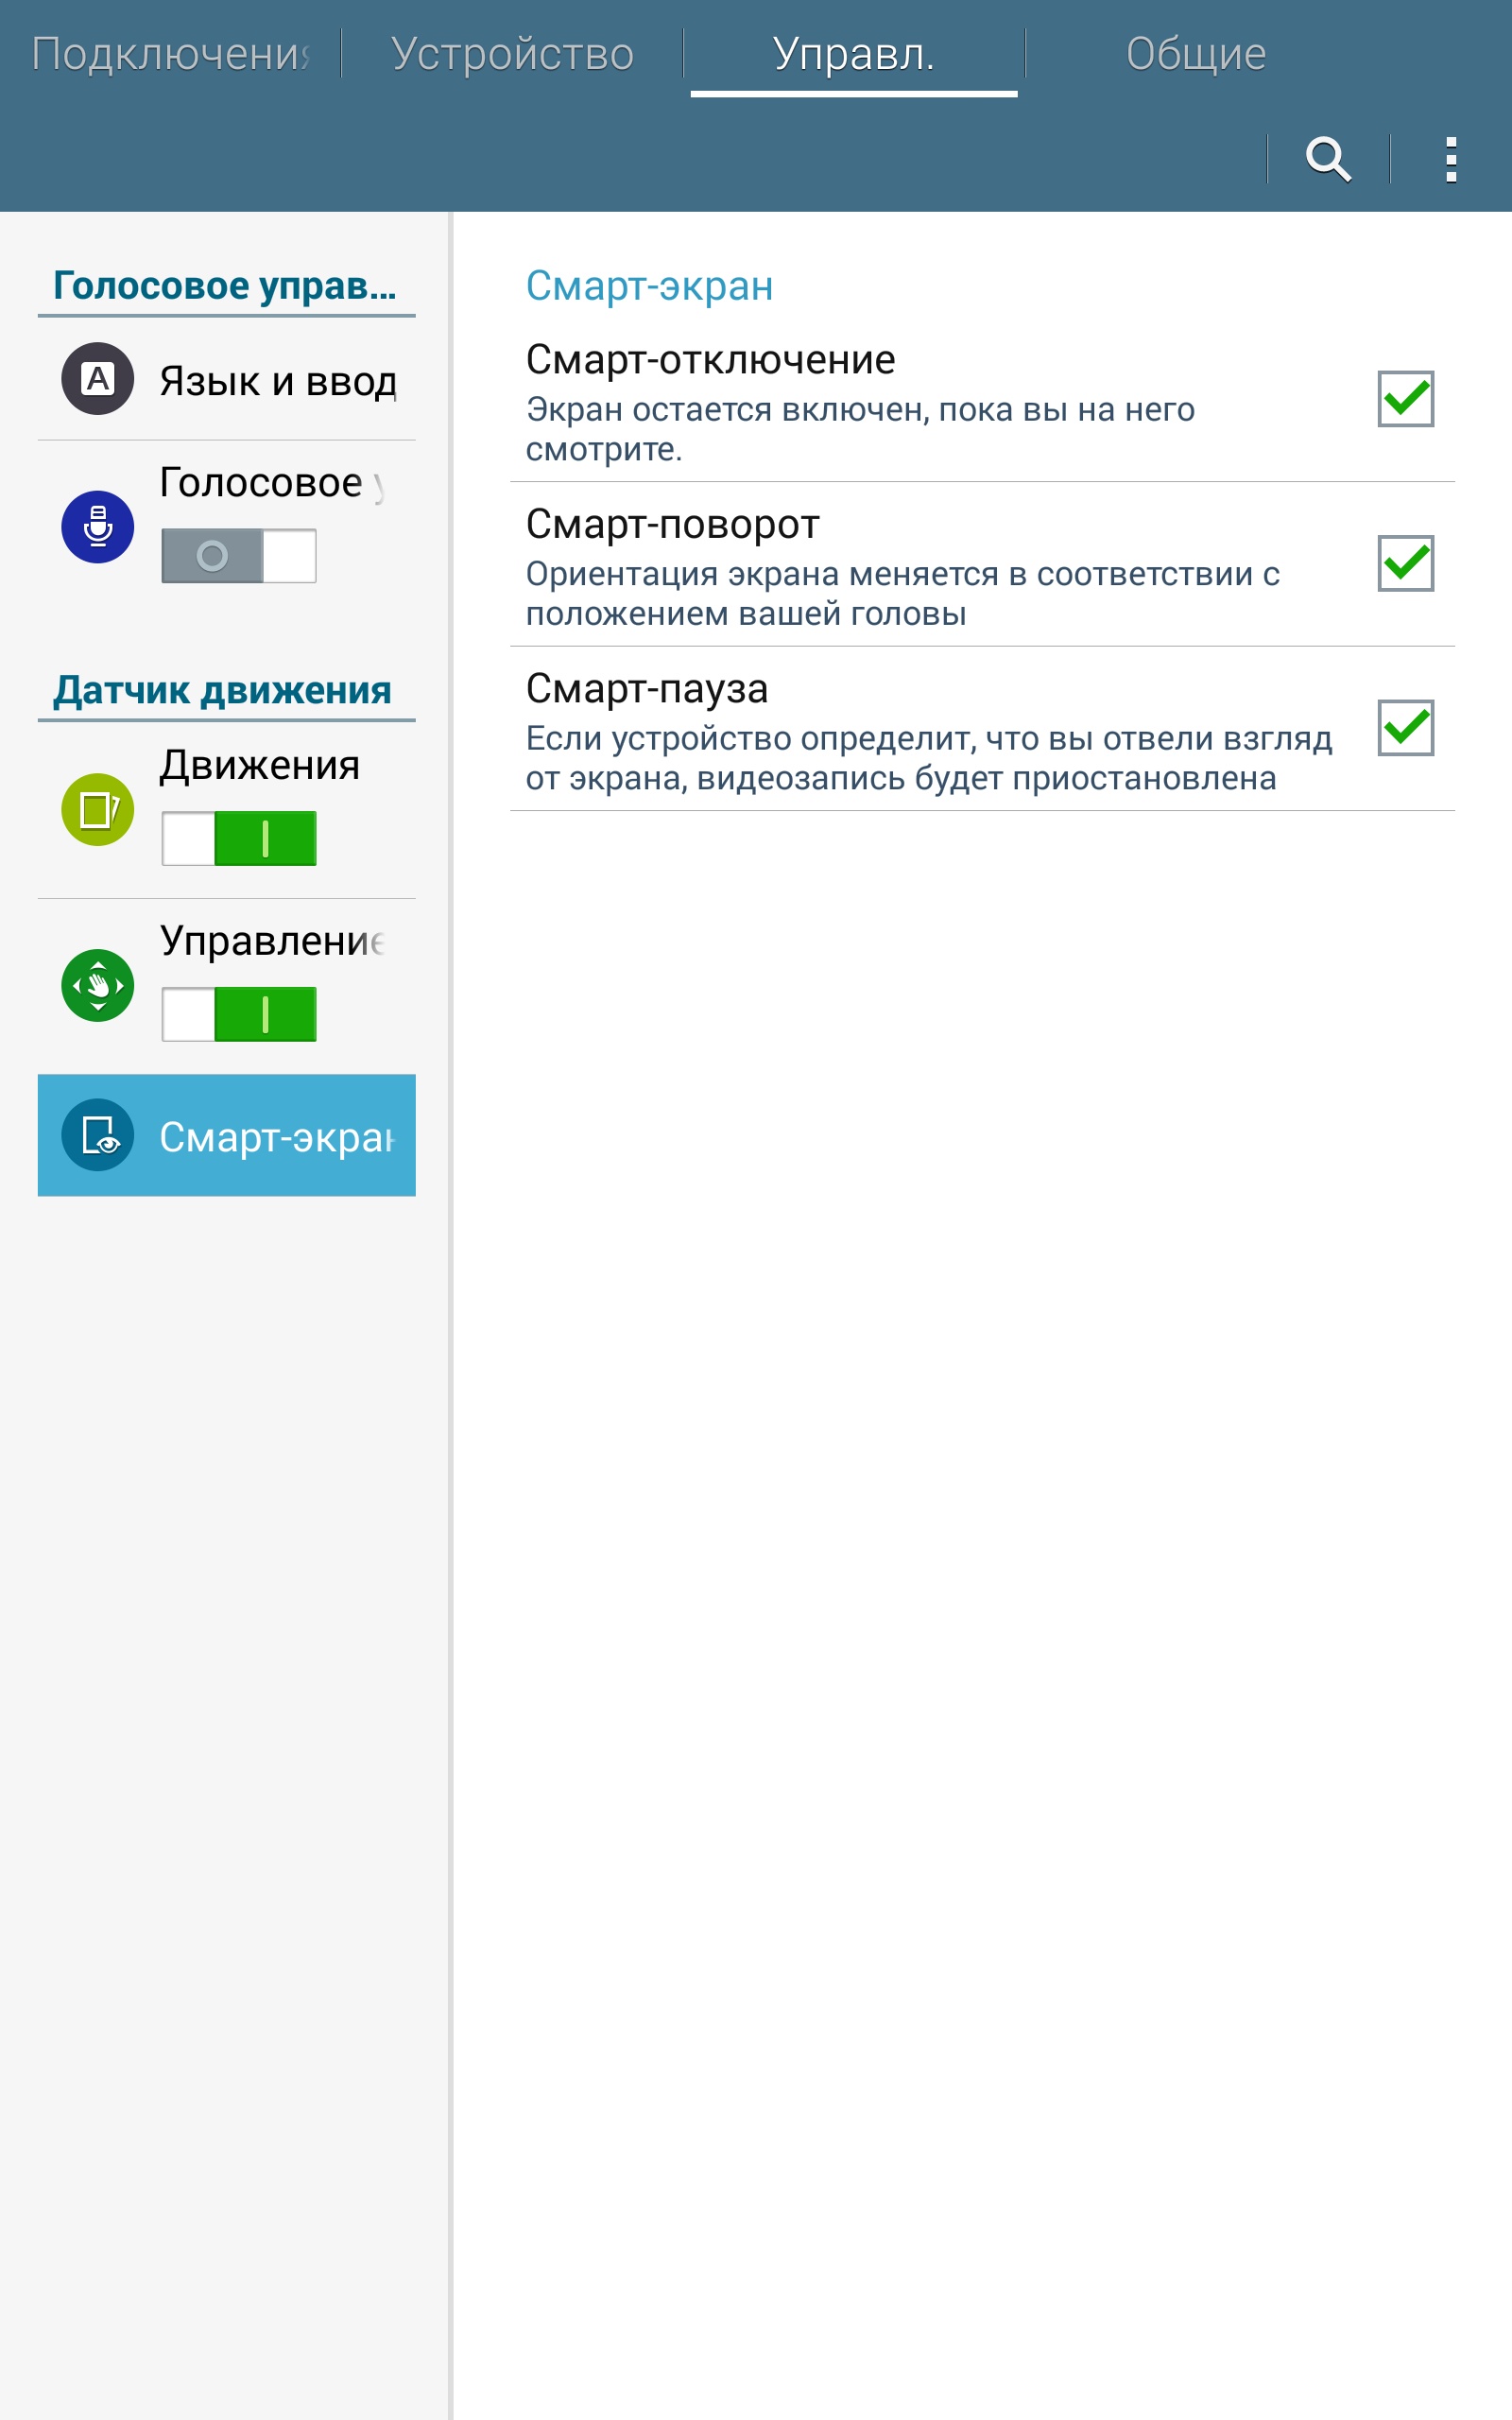
Task: Switch to the Общие tab
Action: pos(1196,53)
